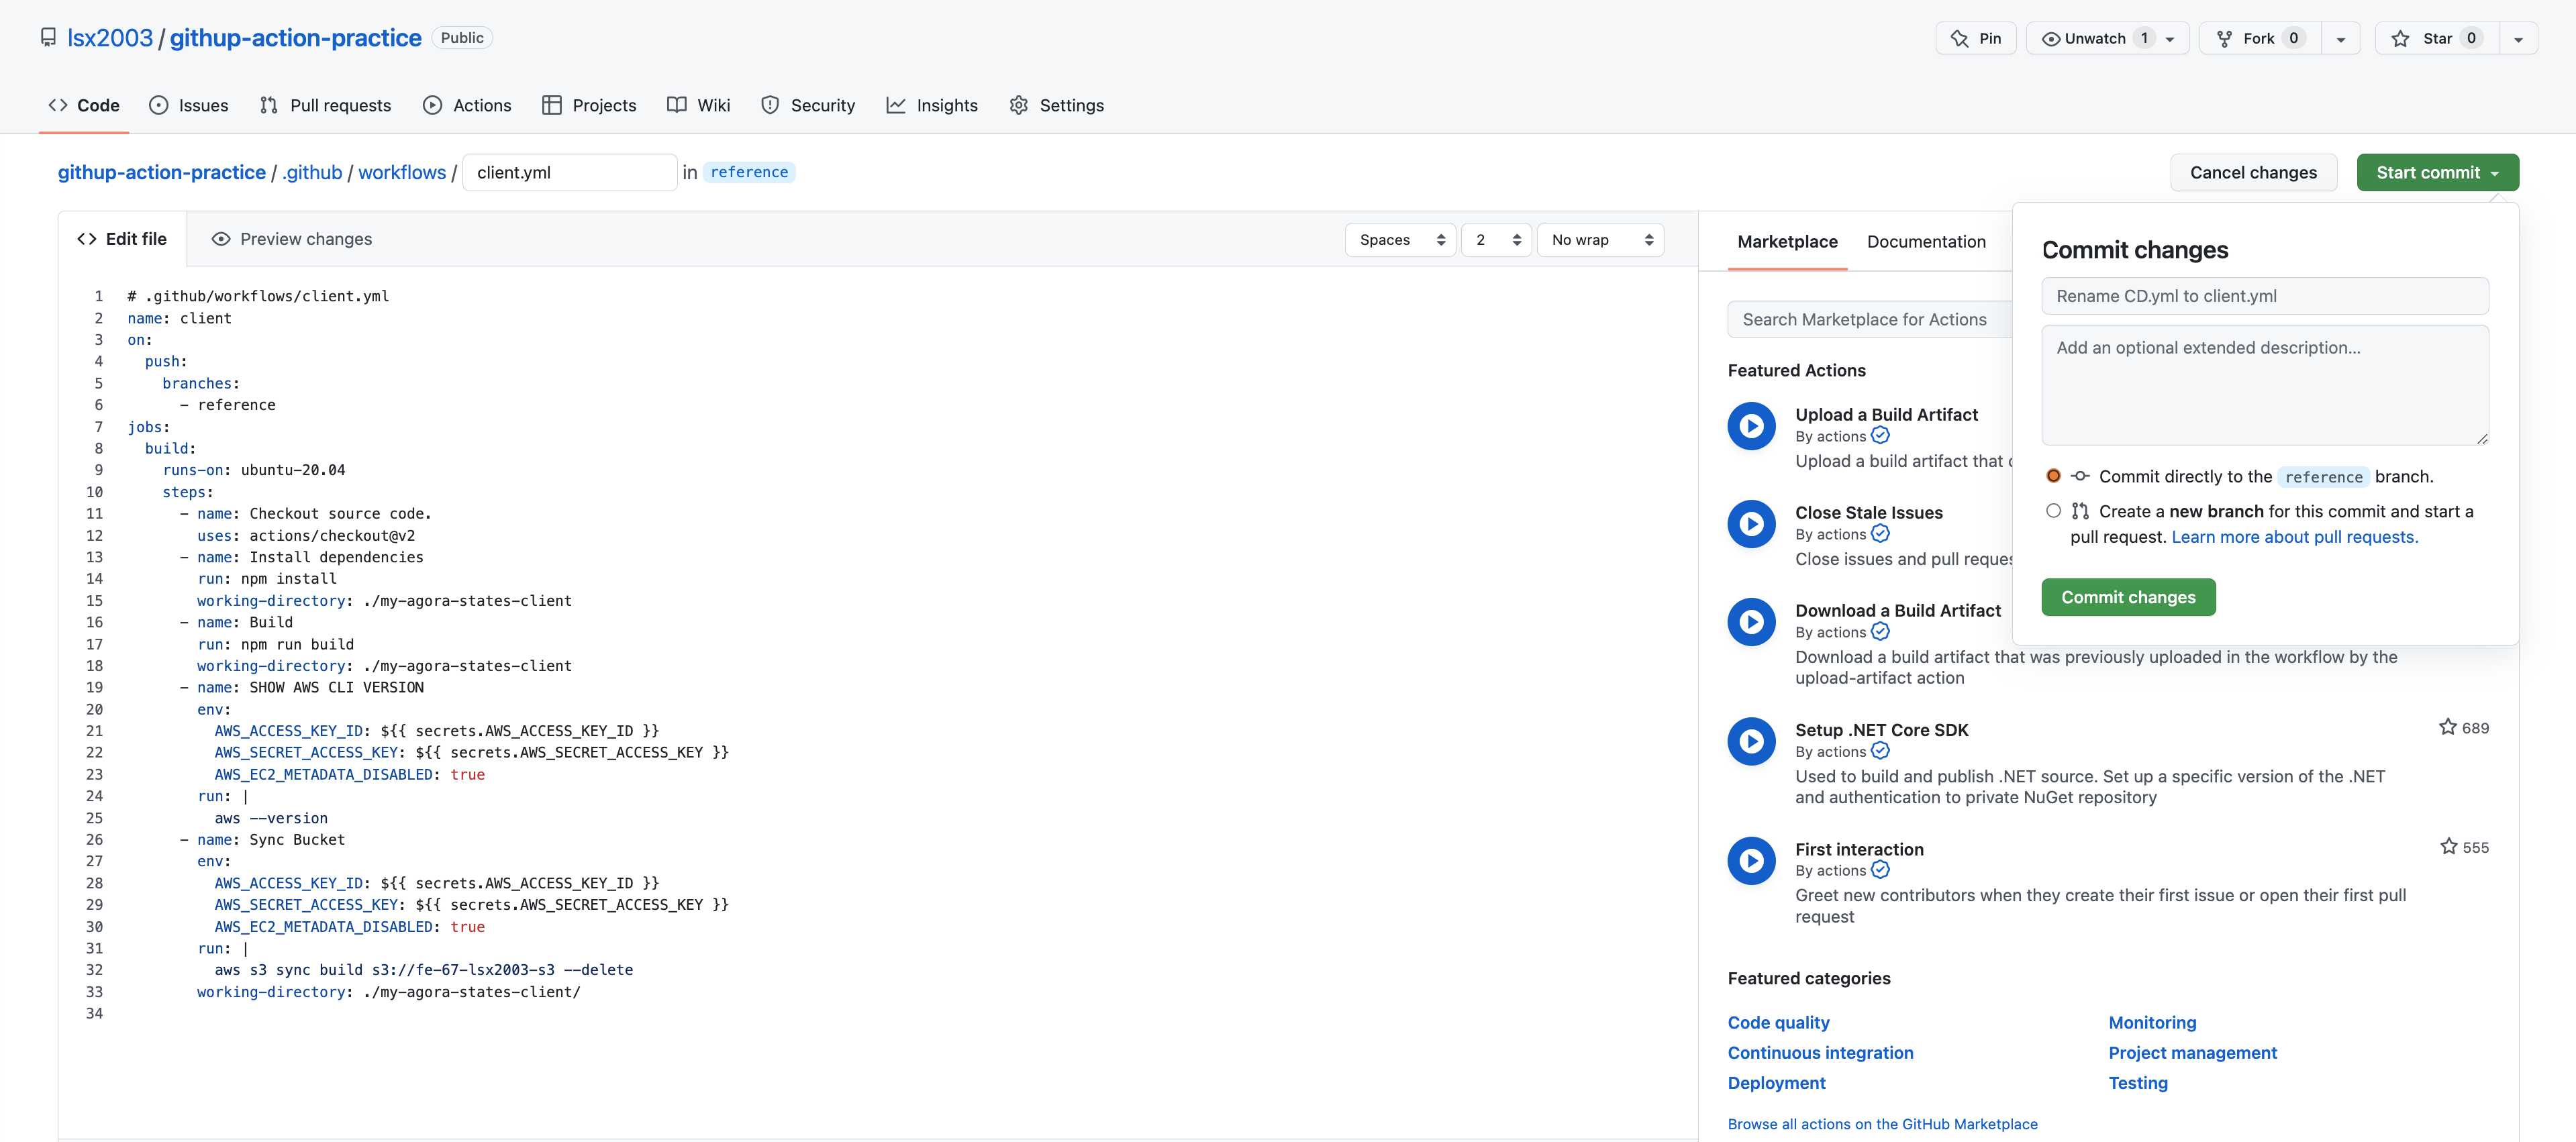Click verified badge under Setup .NET Core SDK

click(1880, 750)
